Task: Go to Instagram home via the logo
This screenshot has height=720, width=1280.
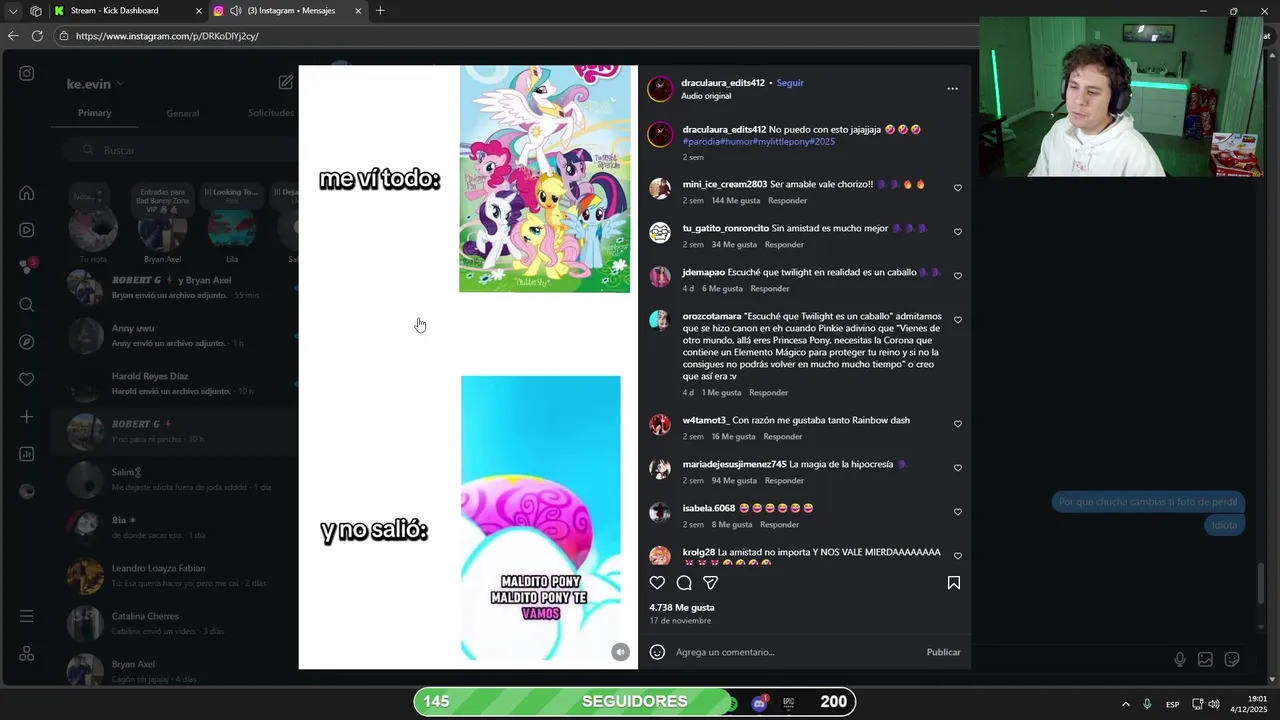Action: tap(27, 73)
